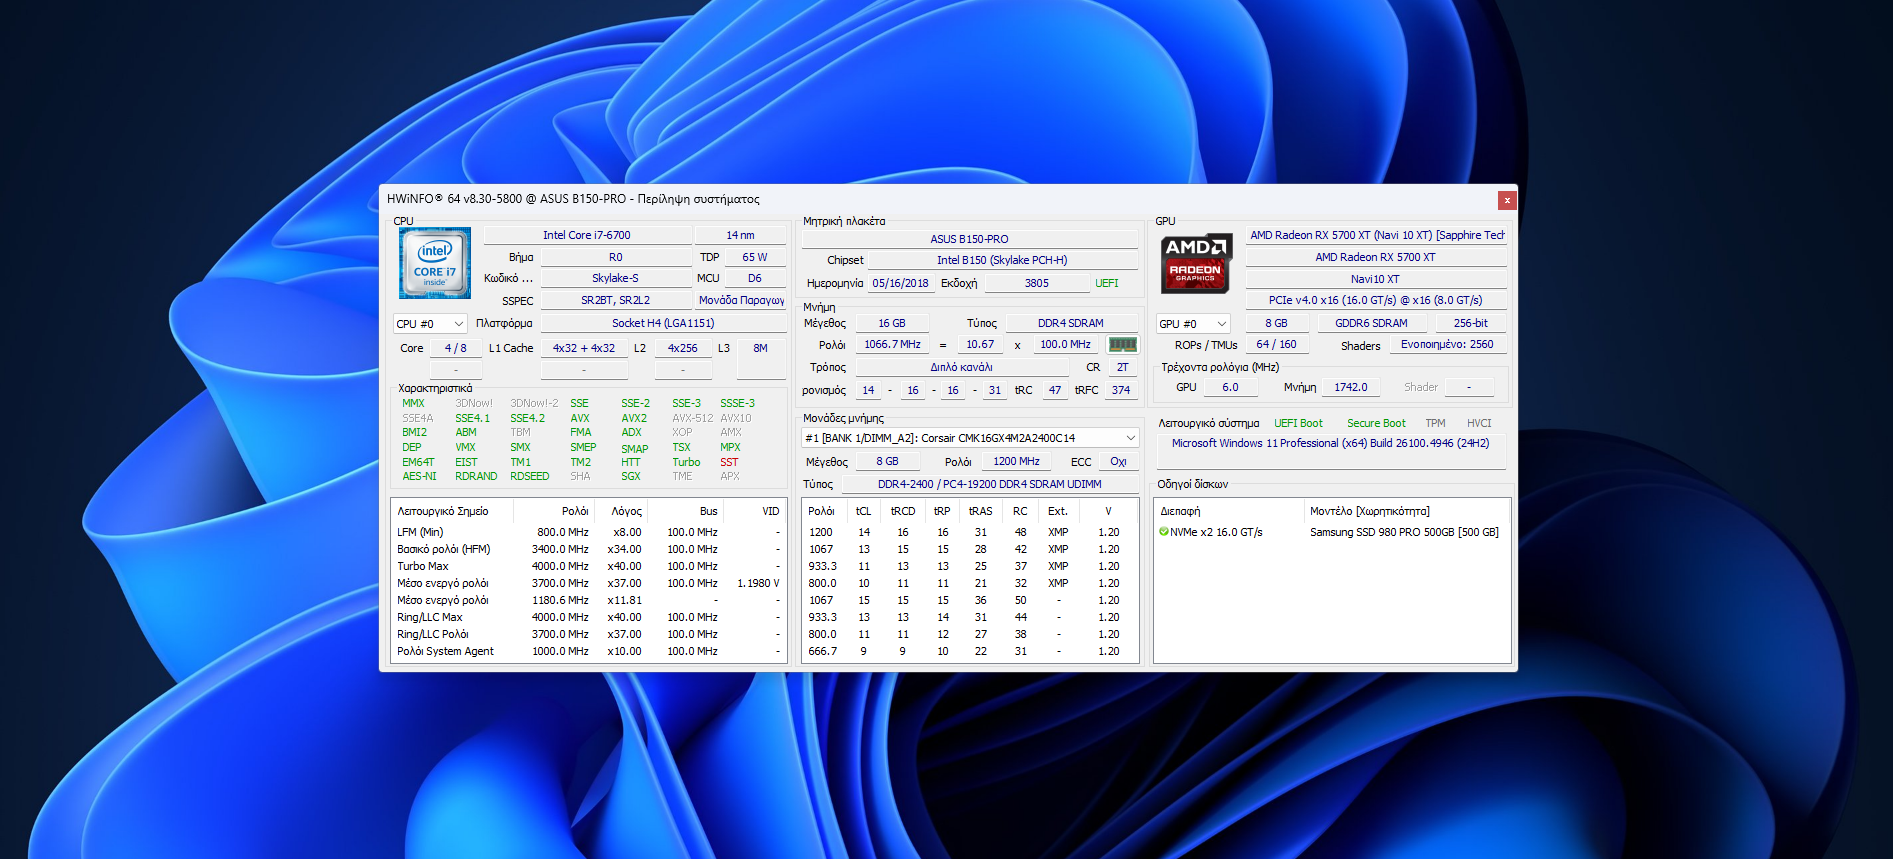1893x859 pixels.
Task: Click the Διεπαφή column header in drives list
Action: click(x=1229, y=511)
